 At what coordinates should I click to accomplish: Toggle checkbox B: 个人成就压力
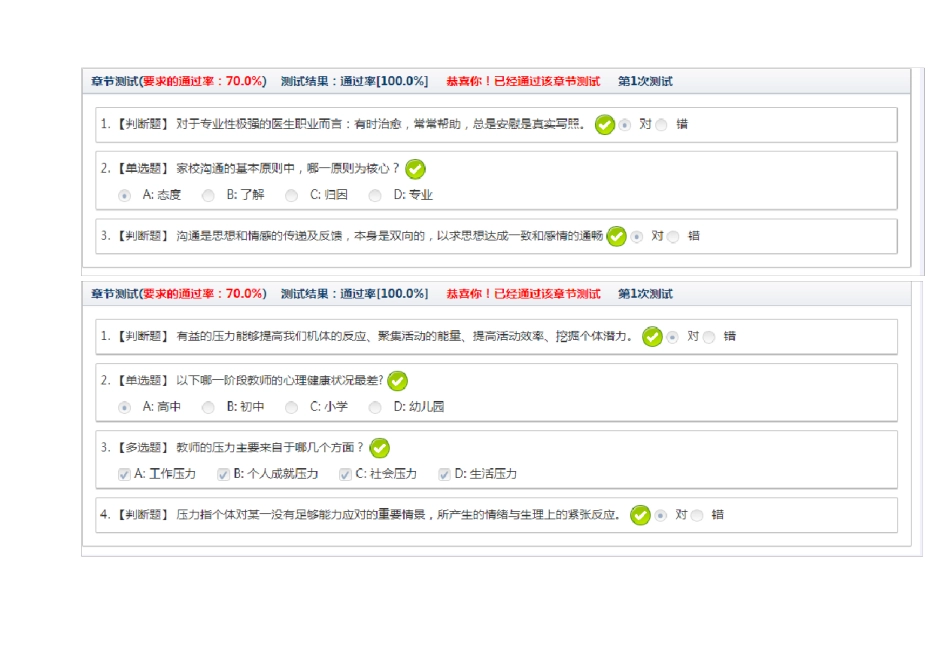pyautogui.click(x=223, y=474)
